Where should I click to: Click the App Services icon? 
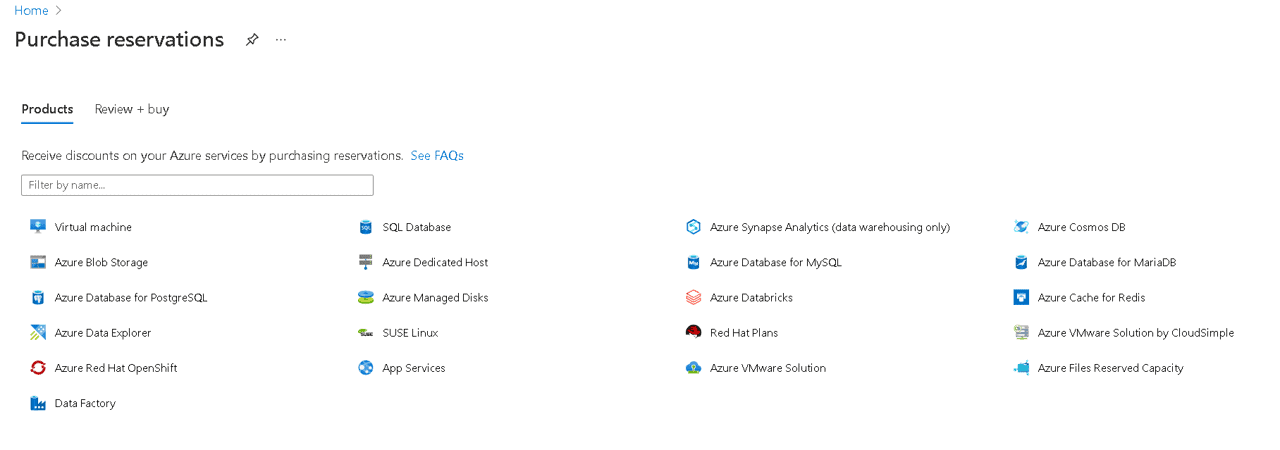point(366,368)
